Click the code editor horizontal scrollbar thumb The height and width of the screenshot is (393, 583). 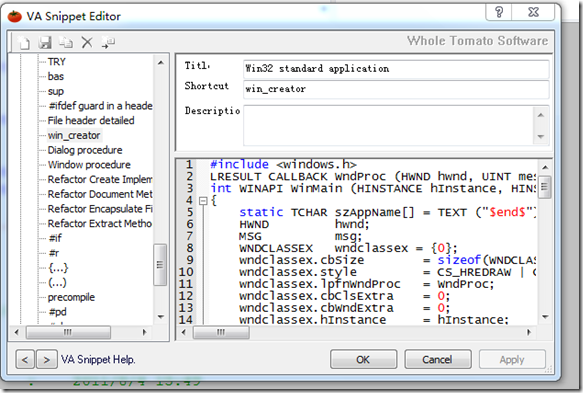(221, 332)
